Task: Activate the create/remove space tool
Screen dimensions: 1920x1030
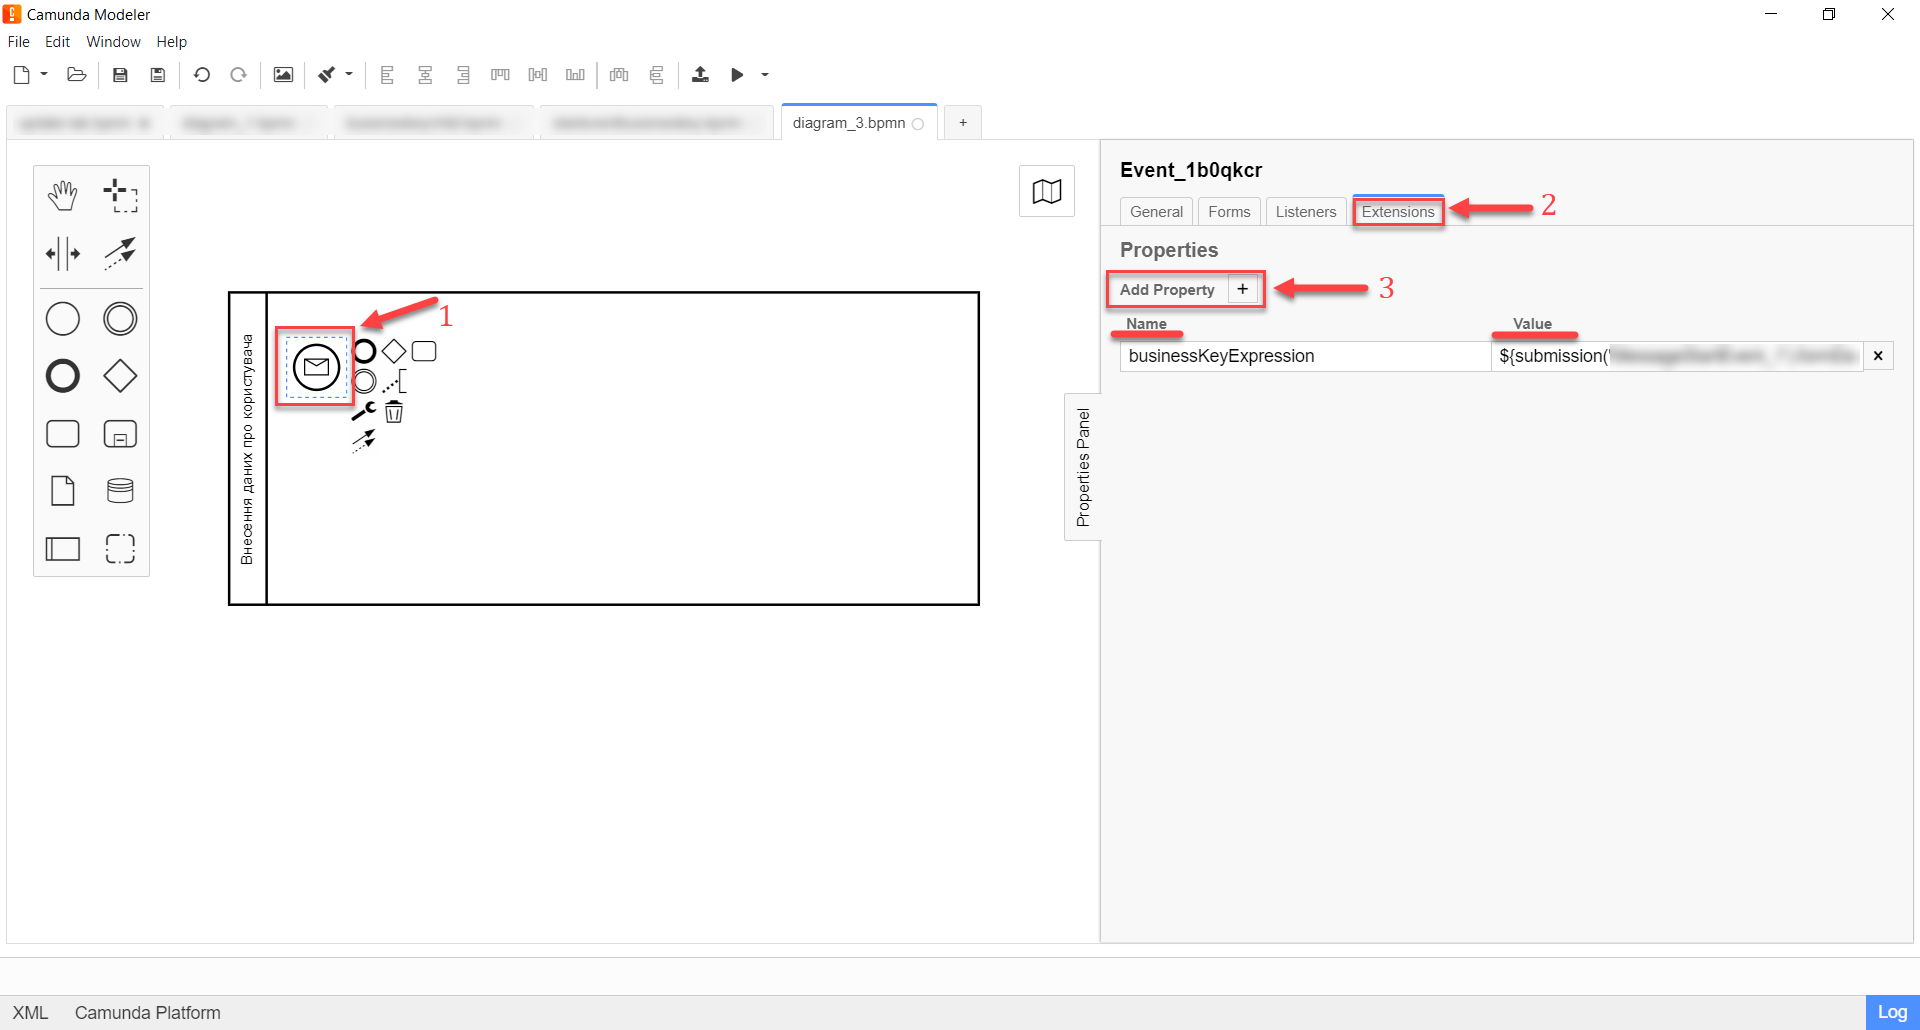Action: 63,253
